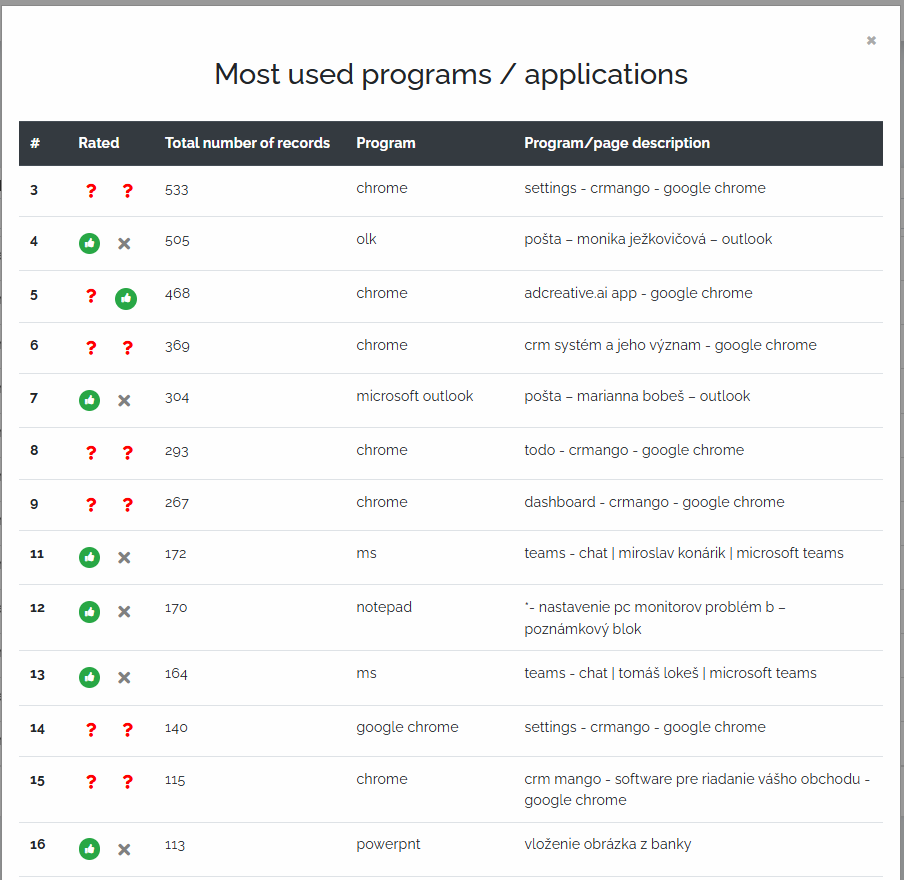Screen dimensions: 904x880
Task: Click 'dashboard - crmango - google chrome' description
Action: (654, 502)
